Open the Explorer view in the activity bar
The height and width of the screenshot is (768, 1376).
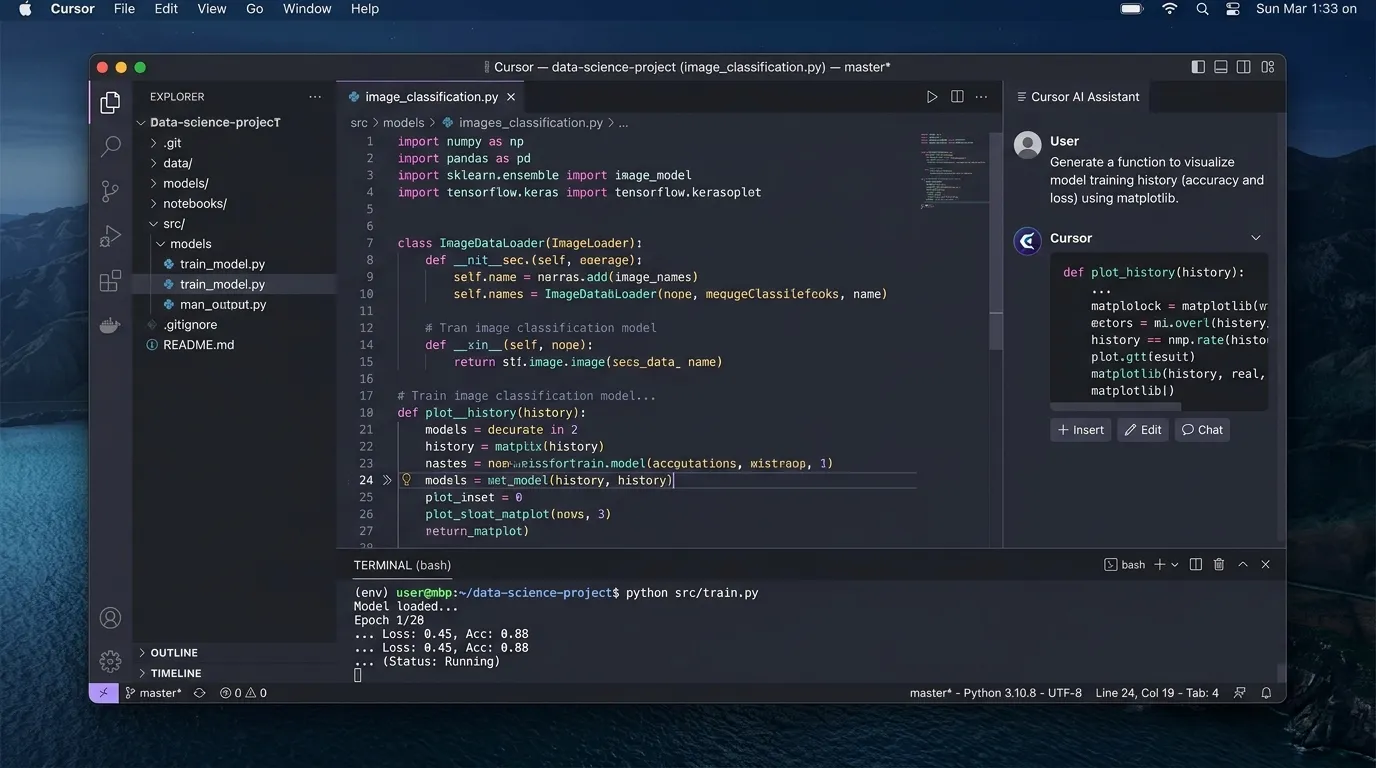(111, 102)
